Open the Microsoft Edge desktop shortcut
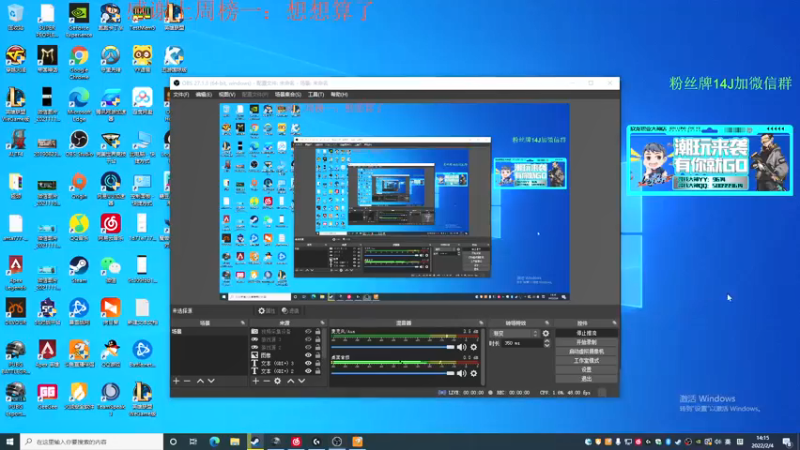Viewport: 800px width, 450px height. pos(79,105)
